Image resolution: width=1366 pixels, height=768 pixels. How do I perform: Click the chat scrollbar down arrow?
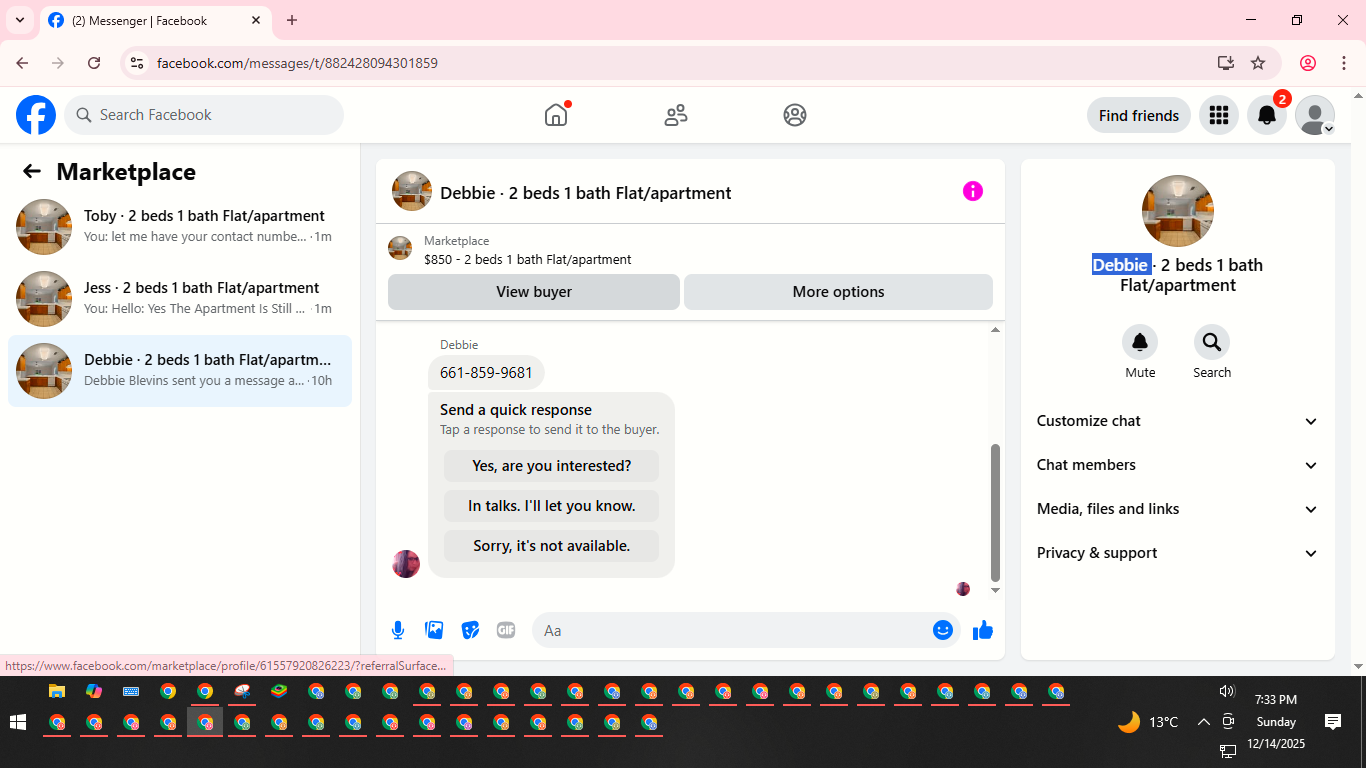click(995, 590)
